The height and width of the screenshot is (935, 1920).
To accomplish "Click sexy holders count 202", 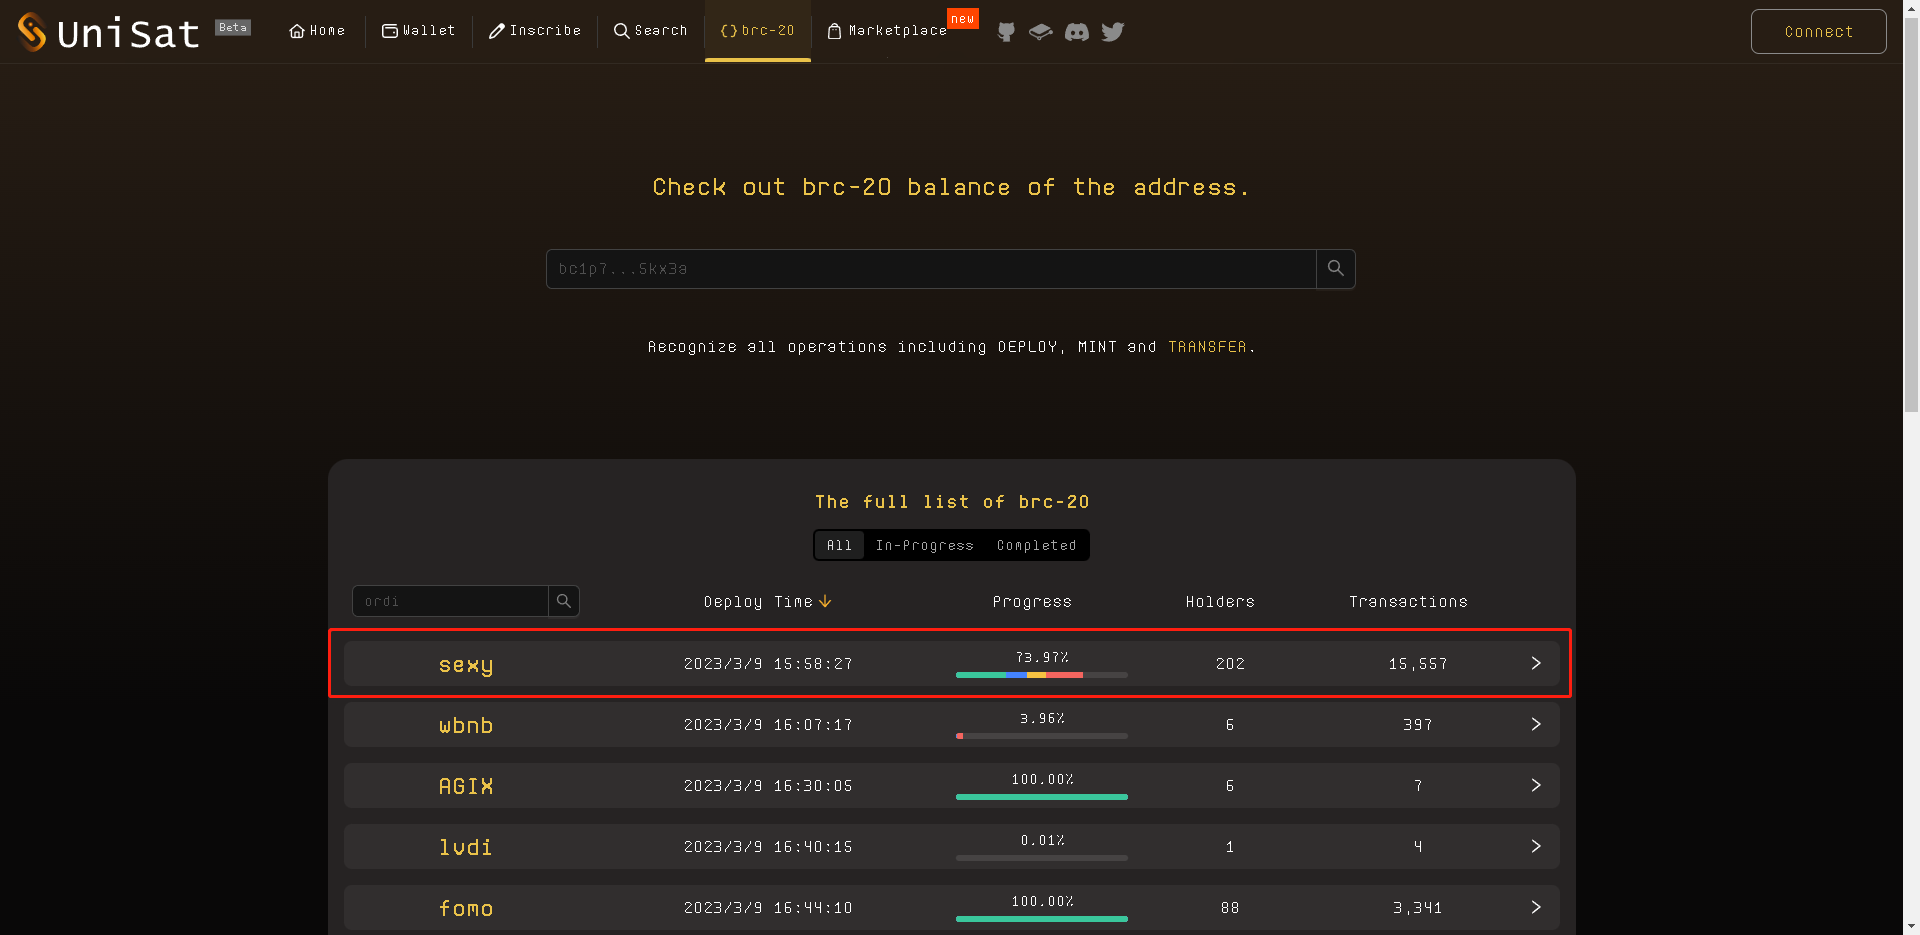I will 1230,664.
